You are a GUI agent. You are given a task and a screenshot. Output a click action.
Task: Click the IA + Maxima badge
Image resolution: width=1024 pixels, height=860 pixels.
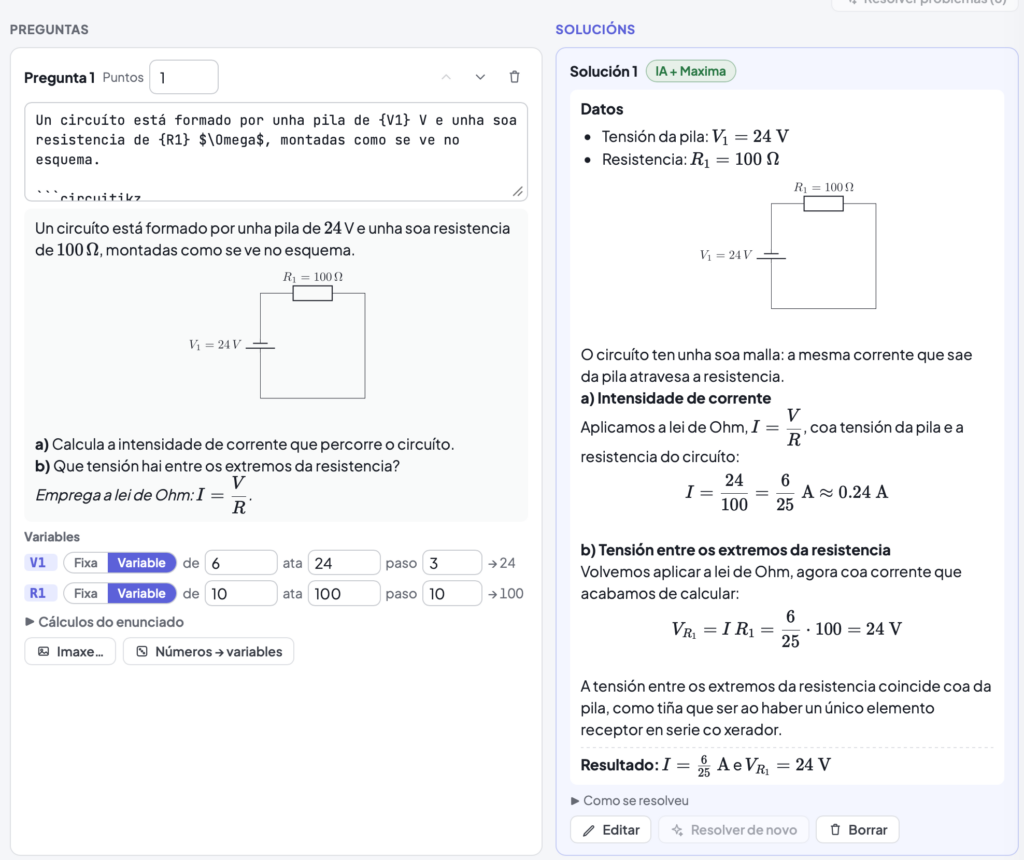pyautogui.click(x=690, y=71)
